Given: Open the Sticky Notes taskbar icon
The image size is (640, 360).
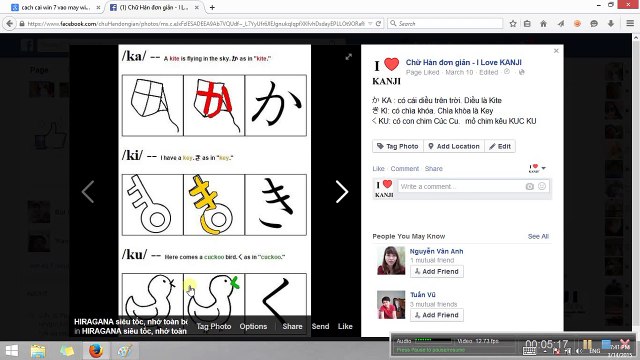Looking at the screenshot, I should coord(67,351).
